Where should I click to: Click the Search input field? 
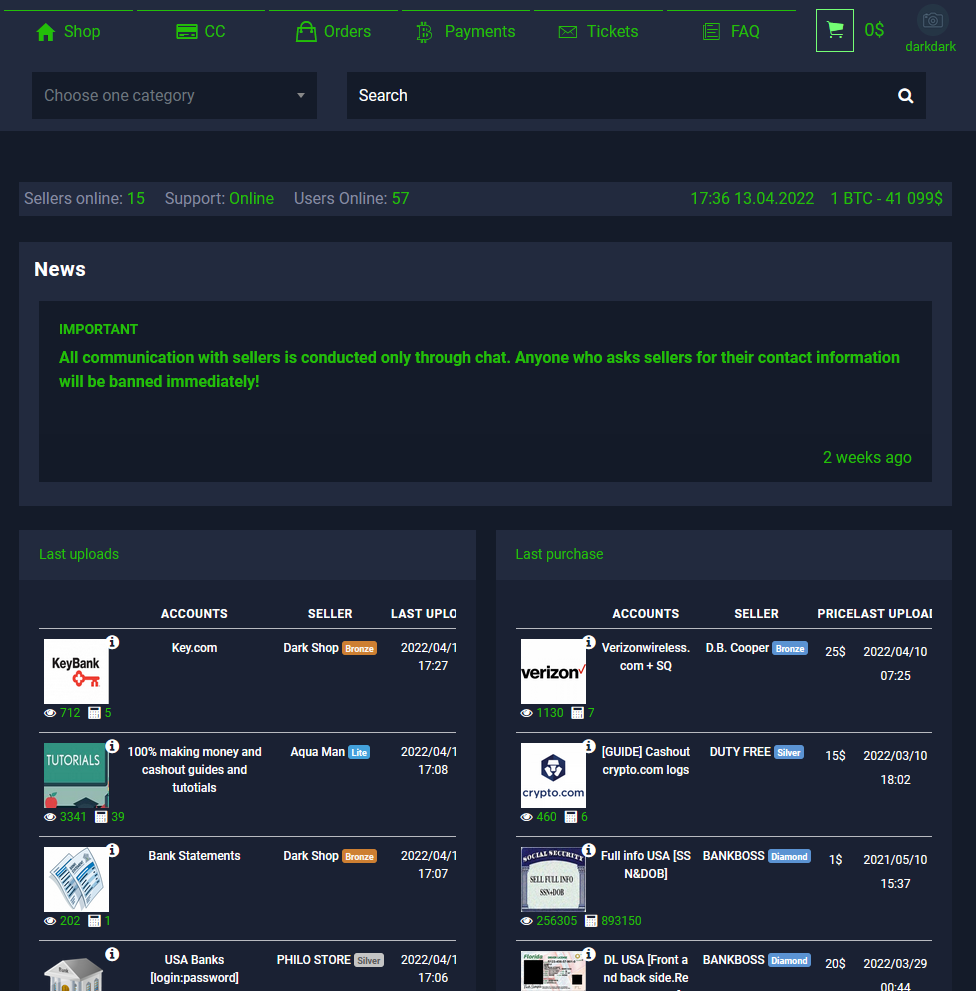(600, 95)
